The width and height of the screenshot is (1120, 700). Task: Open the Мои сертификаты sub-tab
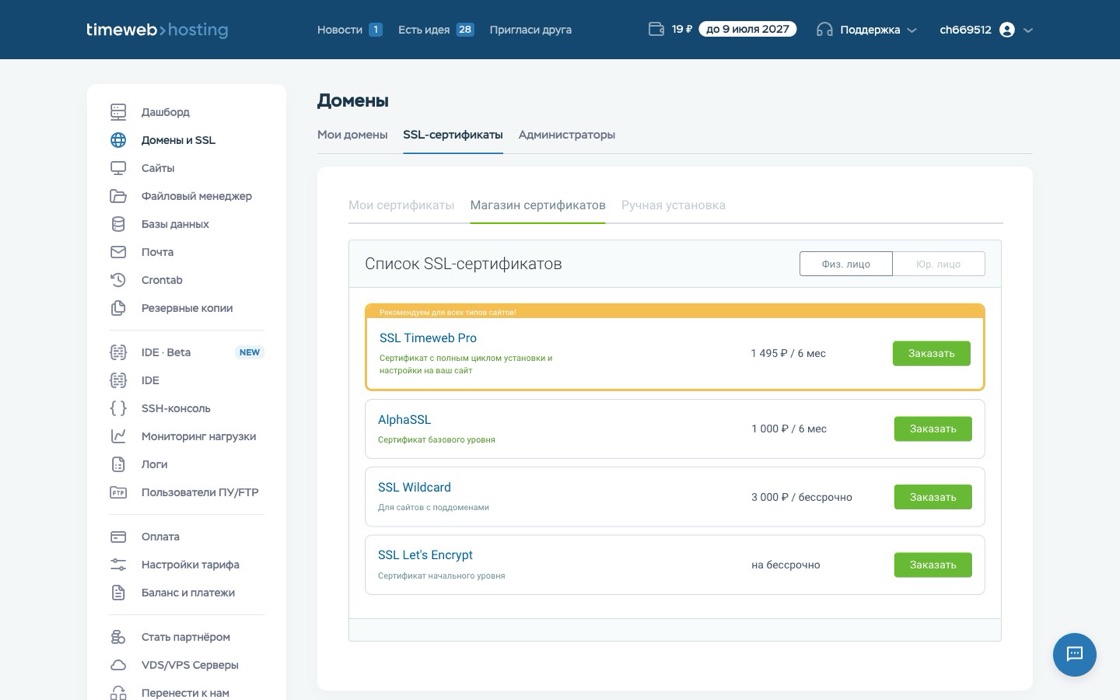click(x=401, y=205)
